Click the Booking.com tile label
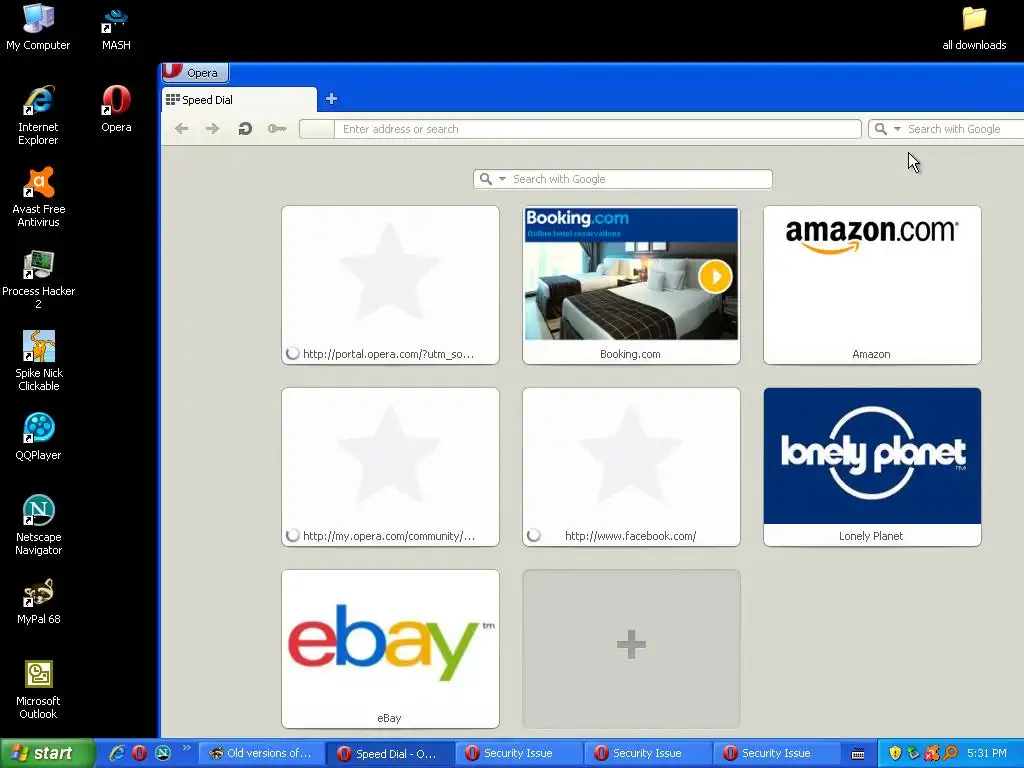The width and height of the screenshot is (1024, 768). click(x=630, y=354)
